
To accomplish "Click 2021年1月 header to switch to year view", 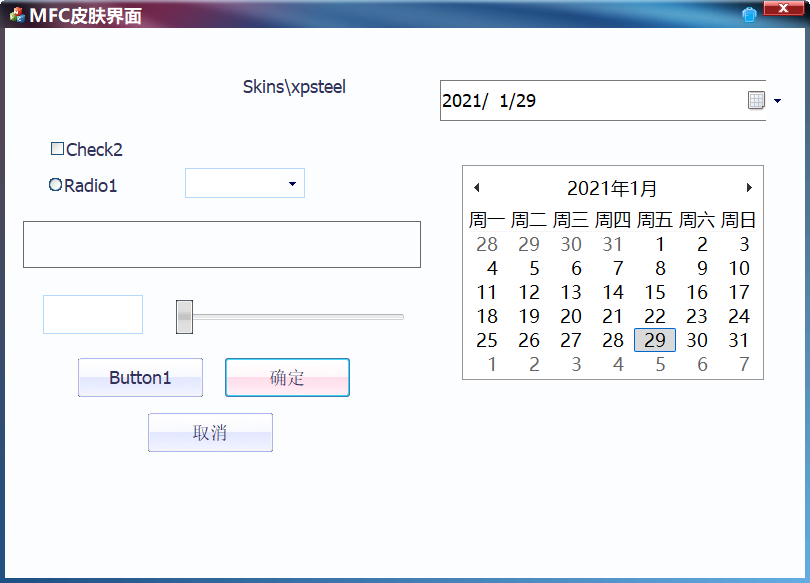I will click(x=611, y=187).
